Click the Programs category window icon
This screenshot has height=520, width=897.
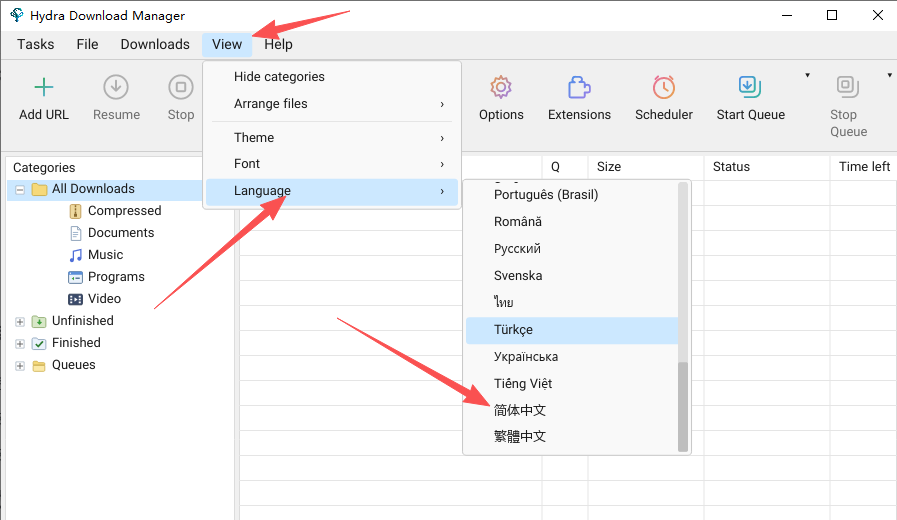pyautogui.click(x=76, y=277)
